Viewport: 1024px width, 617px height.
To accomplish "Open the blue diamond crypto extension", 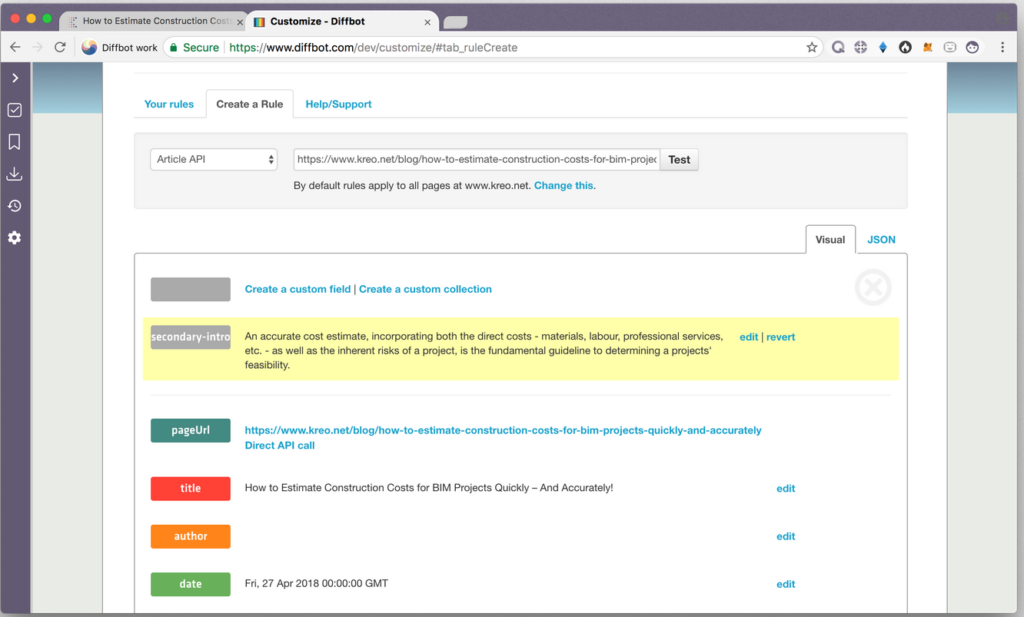I will pos(883,46).
